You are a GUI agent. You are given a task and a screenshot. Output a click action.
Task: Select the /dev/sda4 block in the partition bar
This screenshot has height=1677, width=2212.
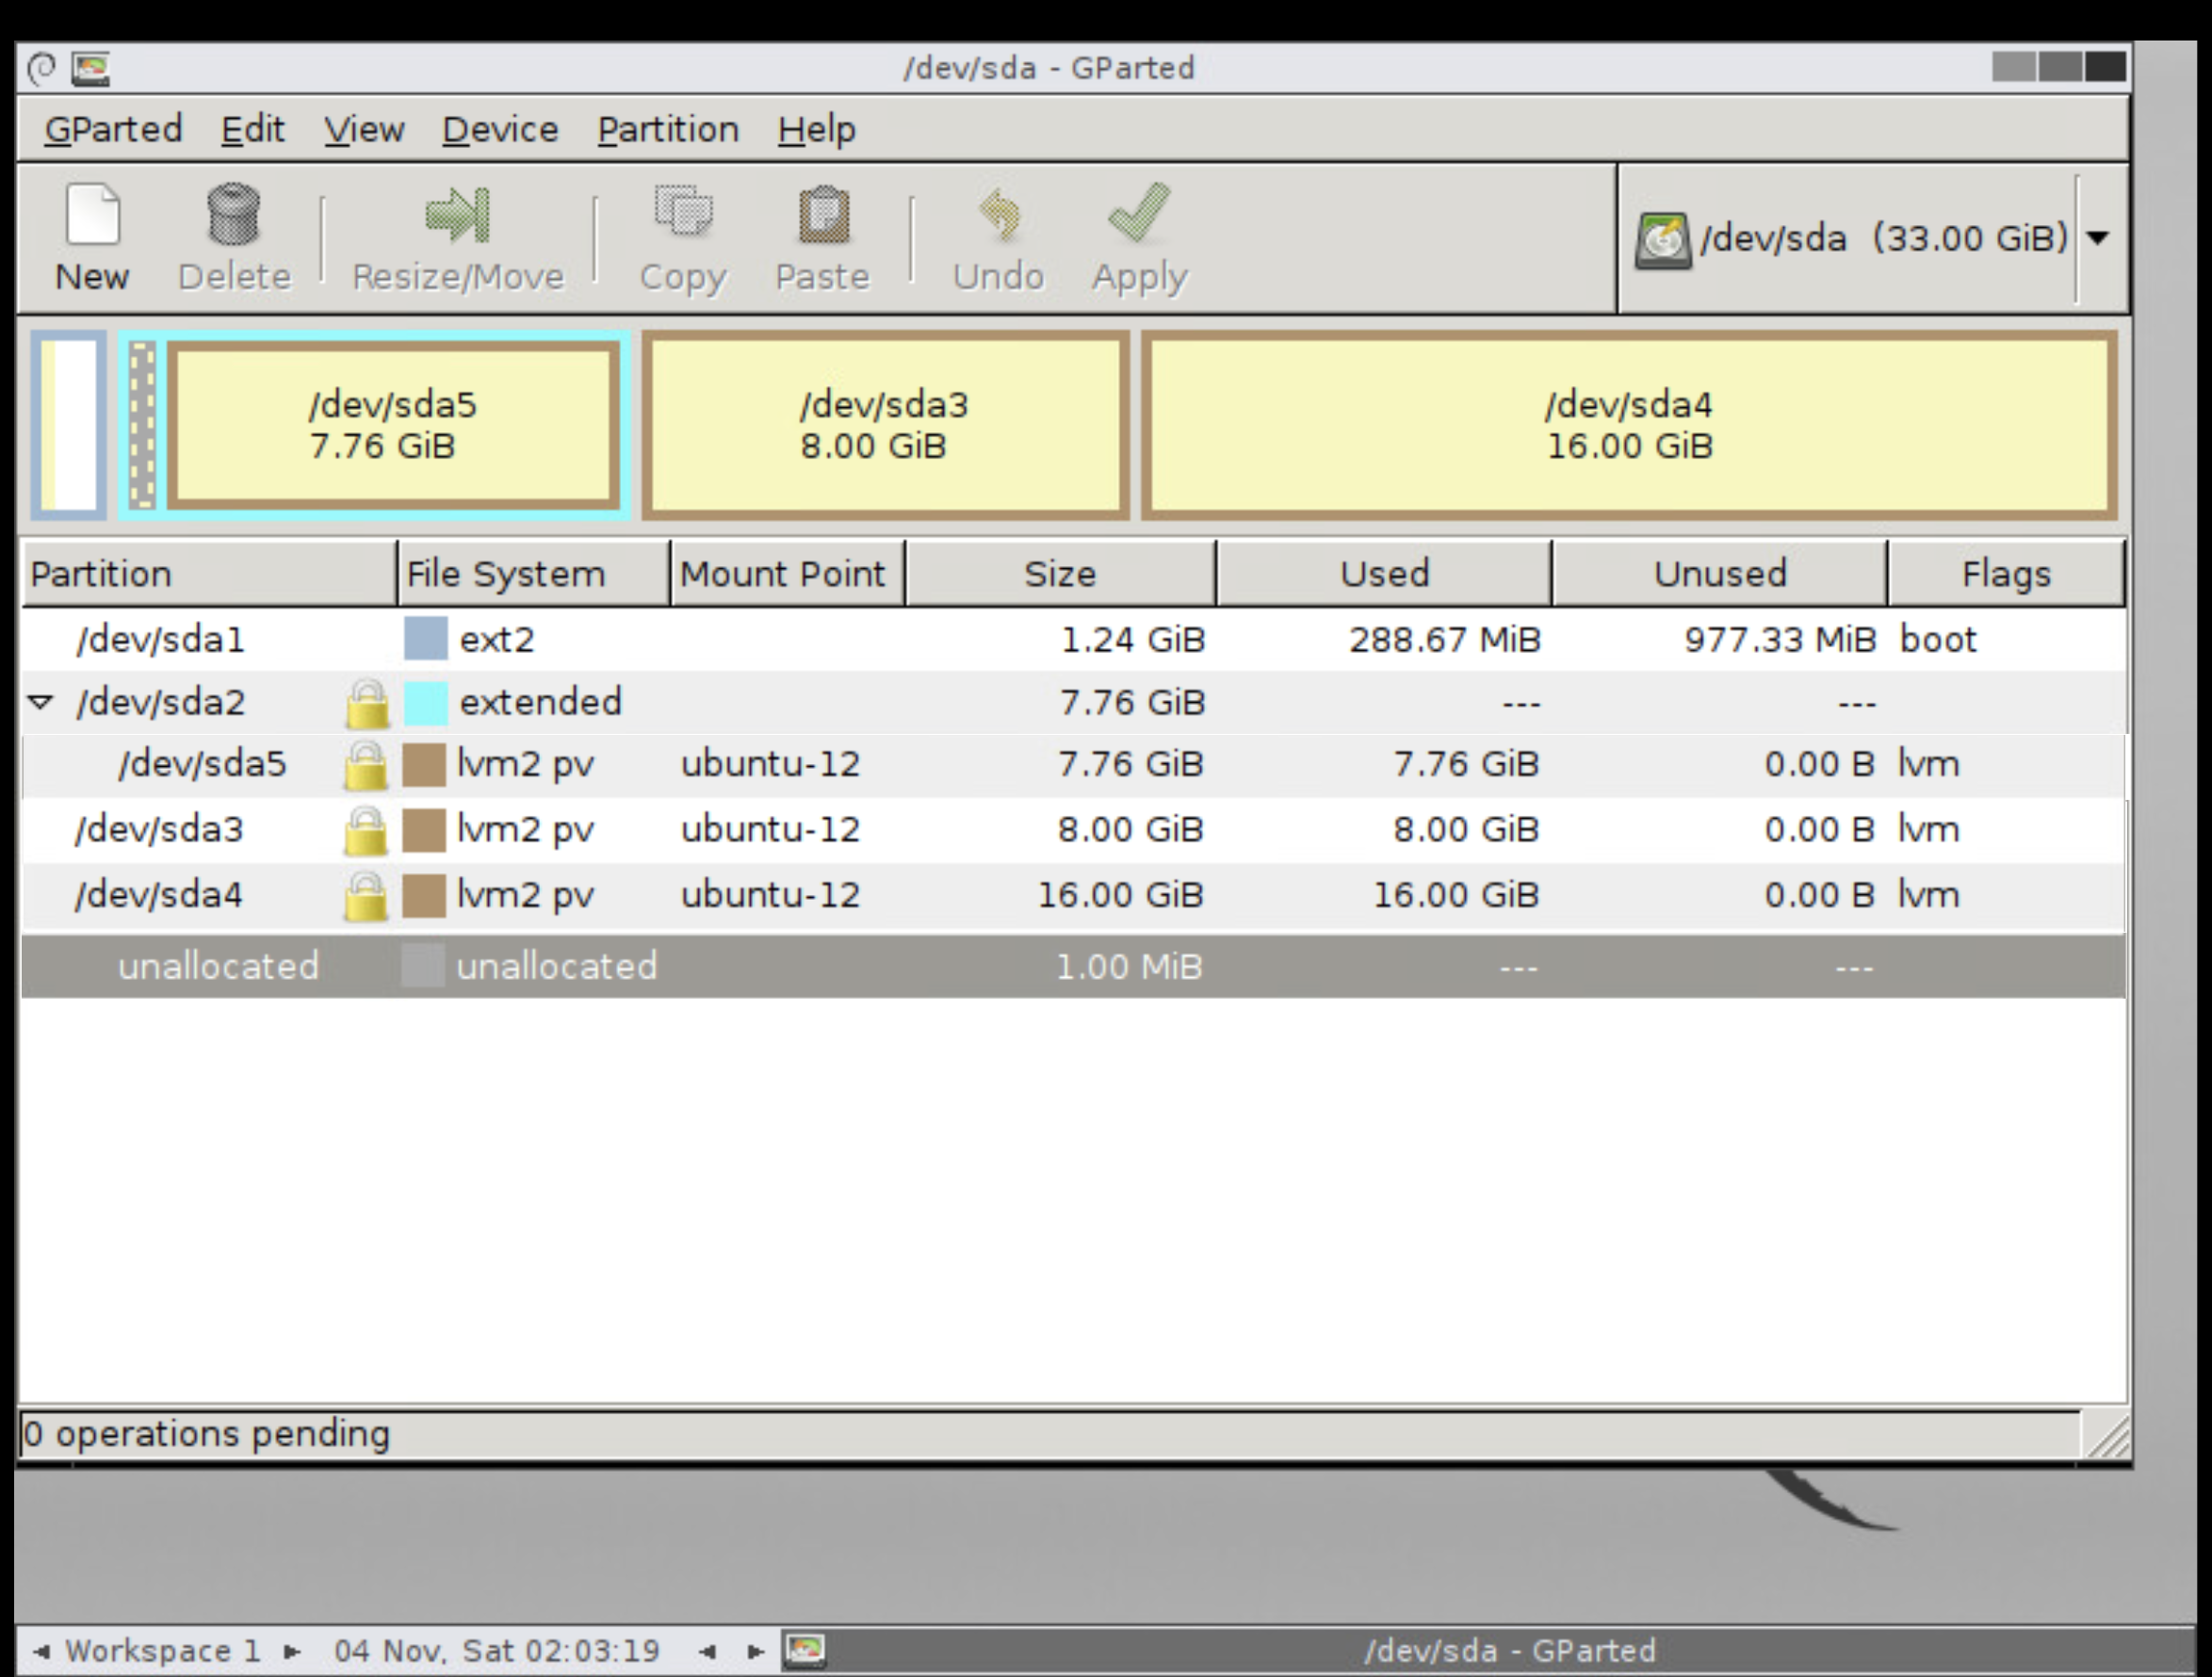tap(1630, 425)
